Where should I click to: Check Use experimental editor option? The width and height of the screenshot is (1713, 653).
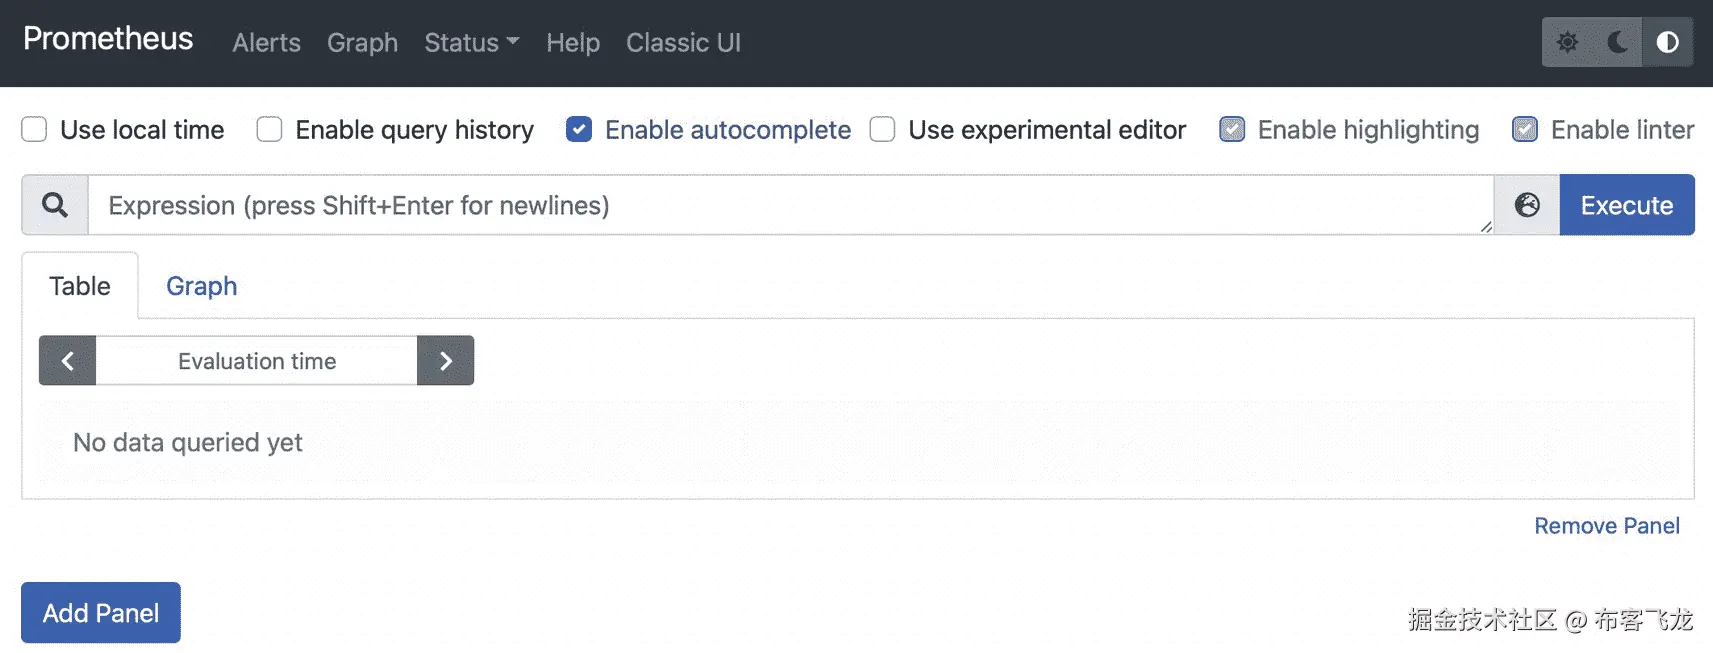coord(882,130)
